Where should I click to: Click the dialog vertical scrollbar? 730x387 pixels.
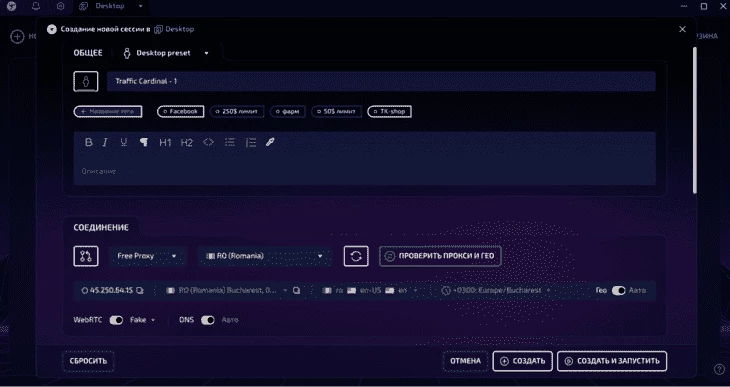click(x=695, y=120)
